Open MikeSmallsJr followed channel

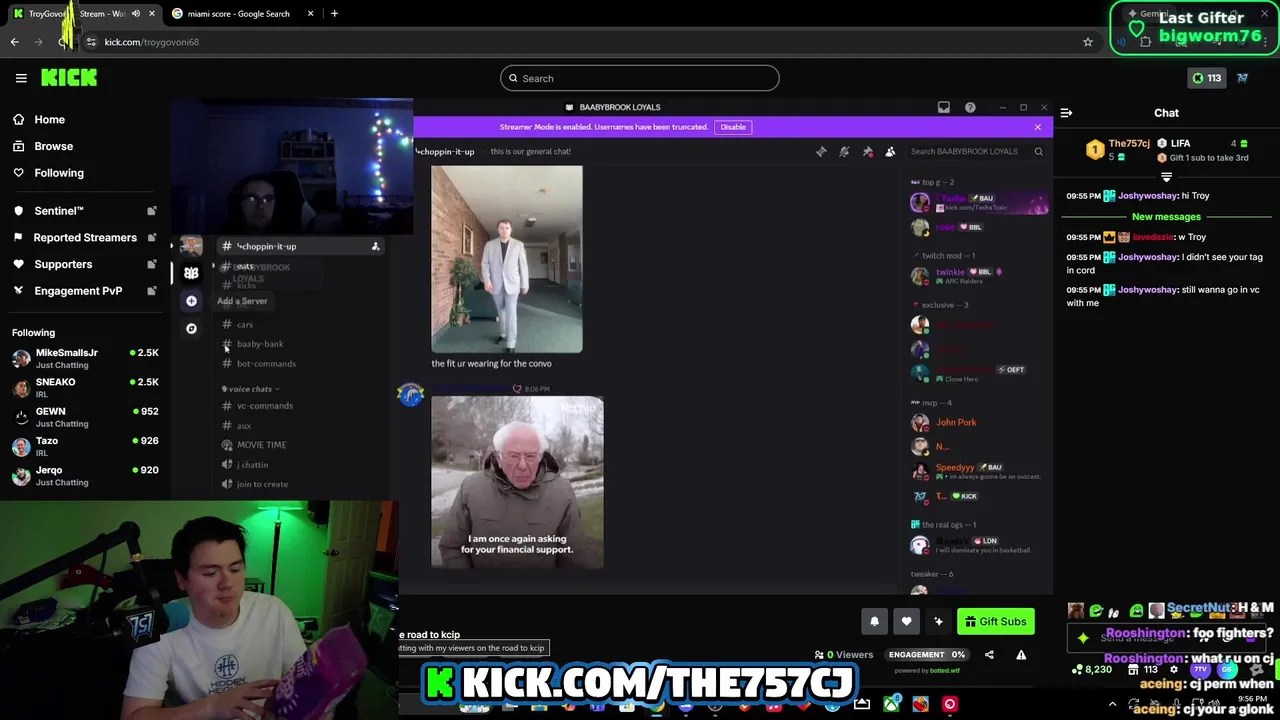[85, 358]
